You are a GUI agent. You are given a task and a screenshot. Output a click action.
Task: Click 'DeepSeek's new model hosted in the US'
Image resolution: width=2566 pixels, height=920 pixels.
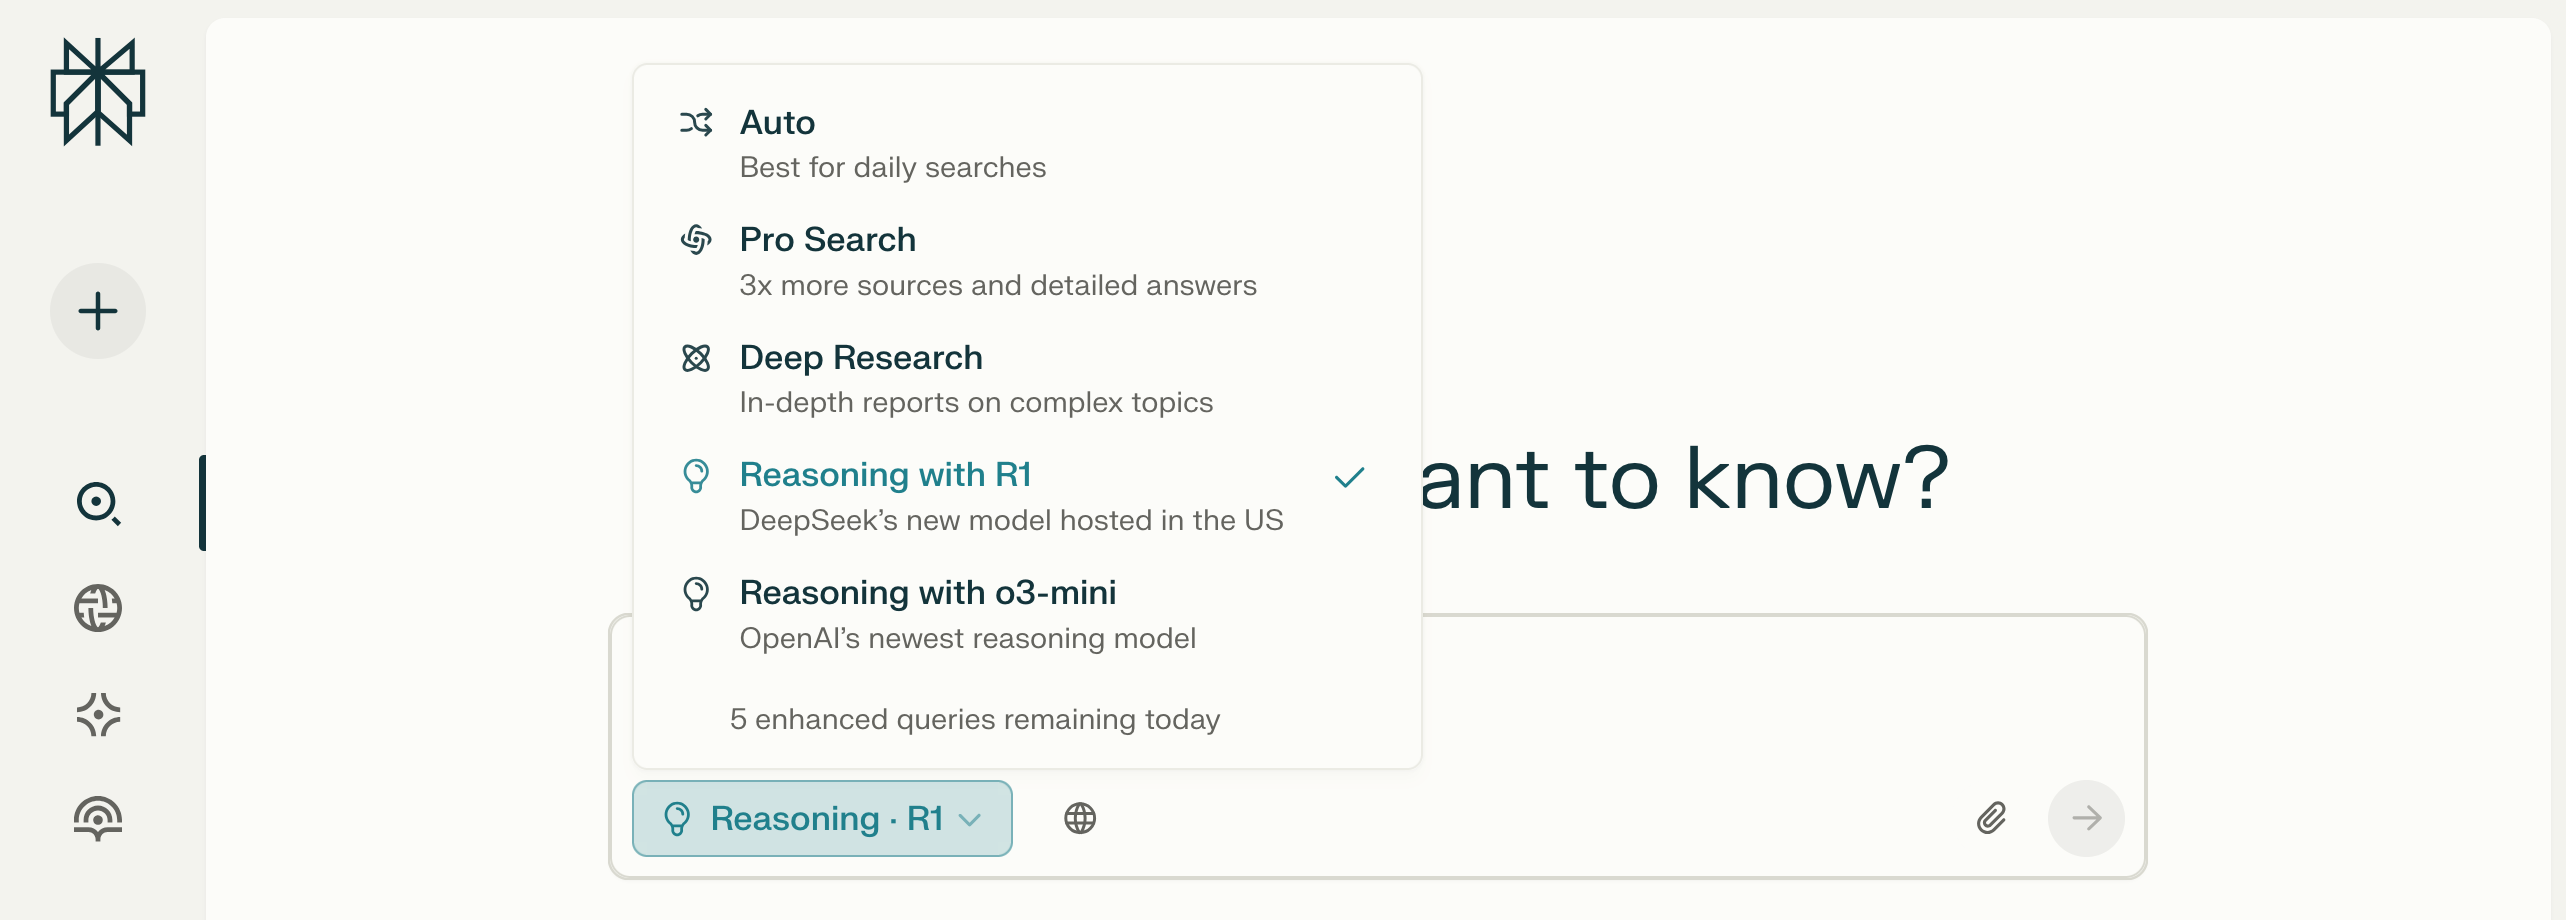tap(1011, 520)
